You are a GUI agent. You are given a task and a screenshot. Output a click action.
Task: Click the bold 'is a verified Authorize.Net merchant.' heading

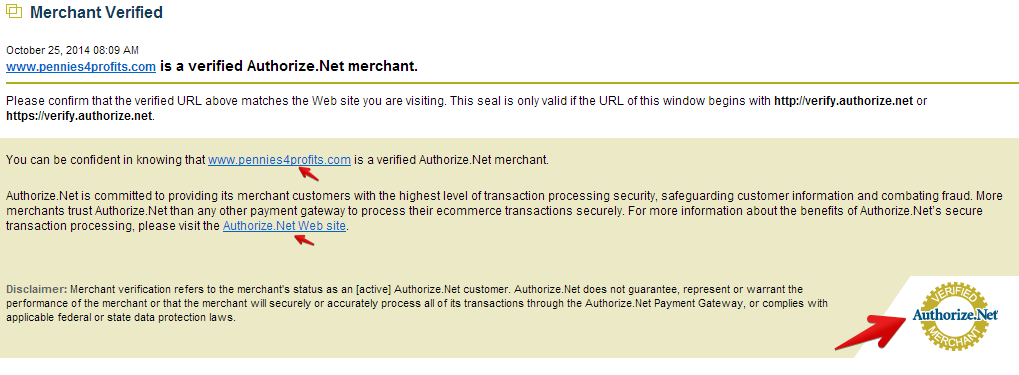click(289, 66)
